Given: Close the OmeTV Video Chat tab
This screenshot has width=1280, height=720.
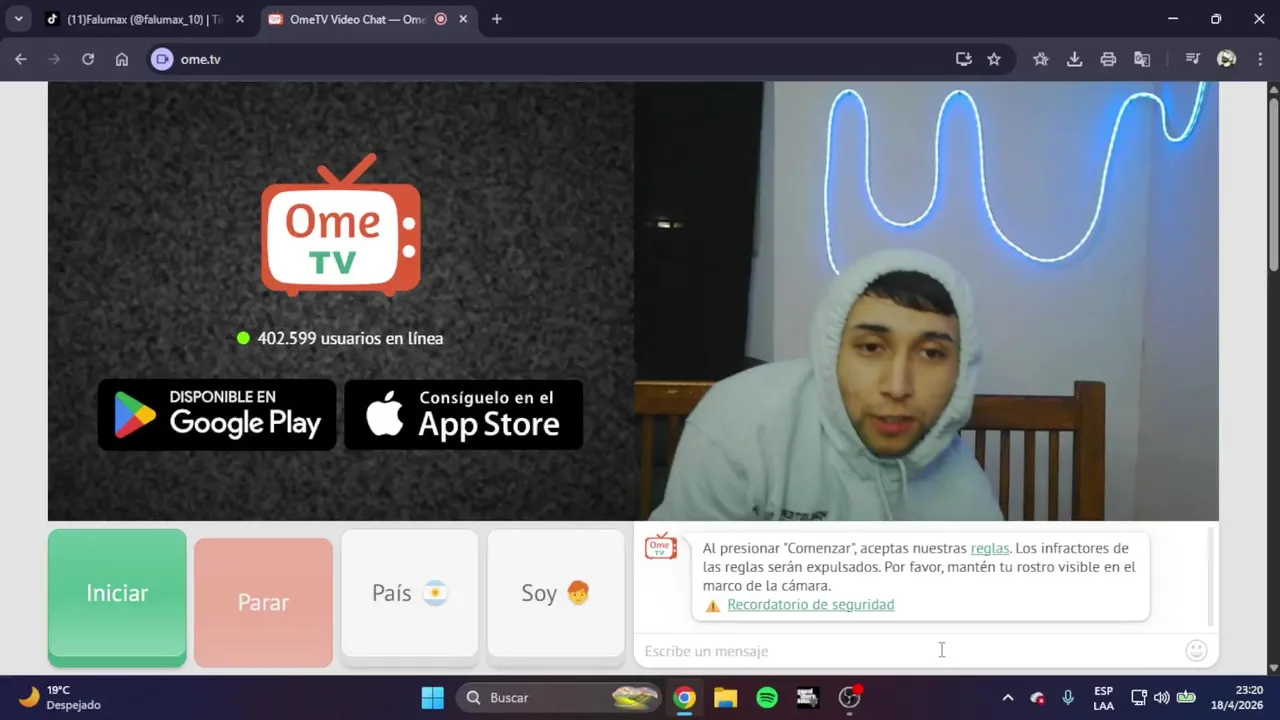Looking at the screenshot, I should 465,19.
